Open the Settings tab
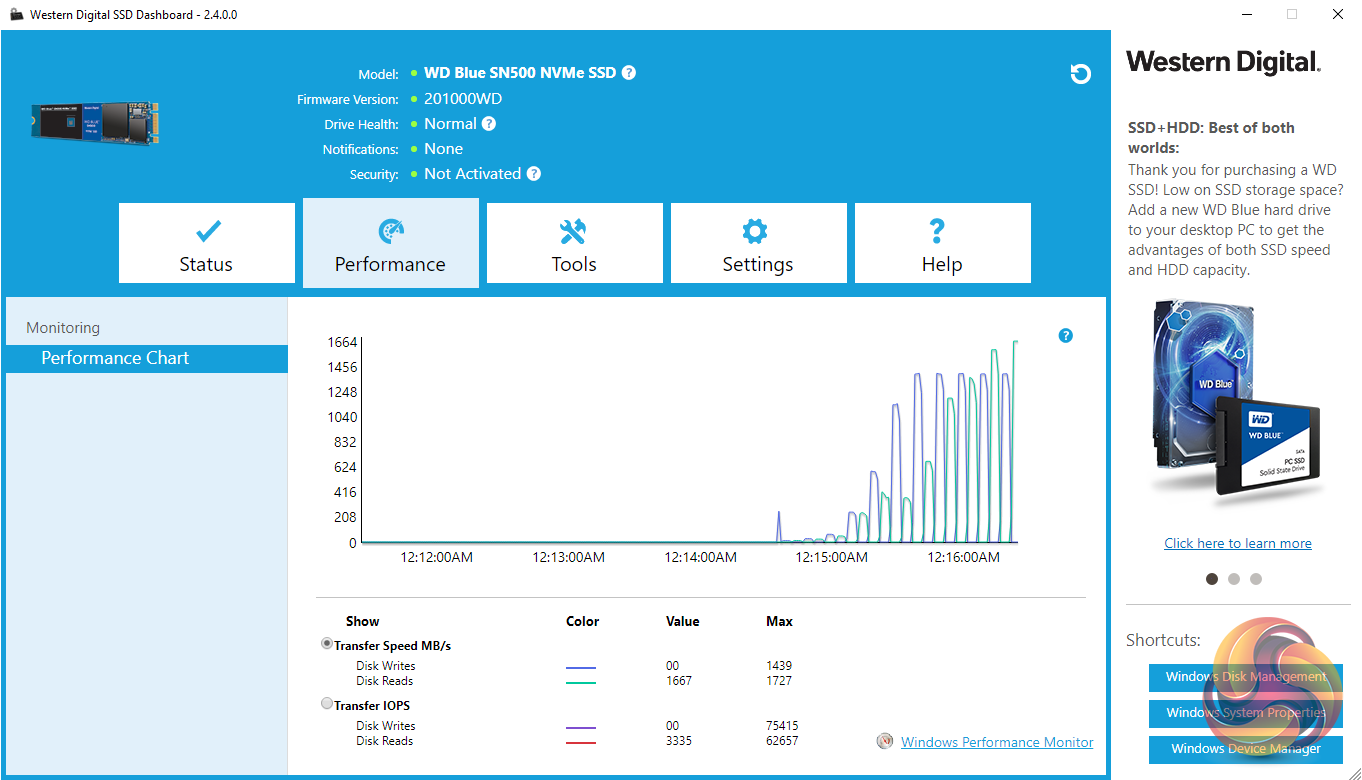Screen dimensions: 1362x780 [758, 244]
